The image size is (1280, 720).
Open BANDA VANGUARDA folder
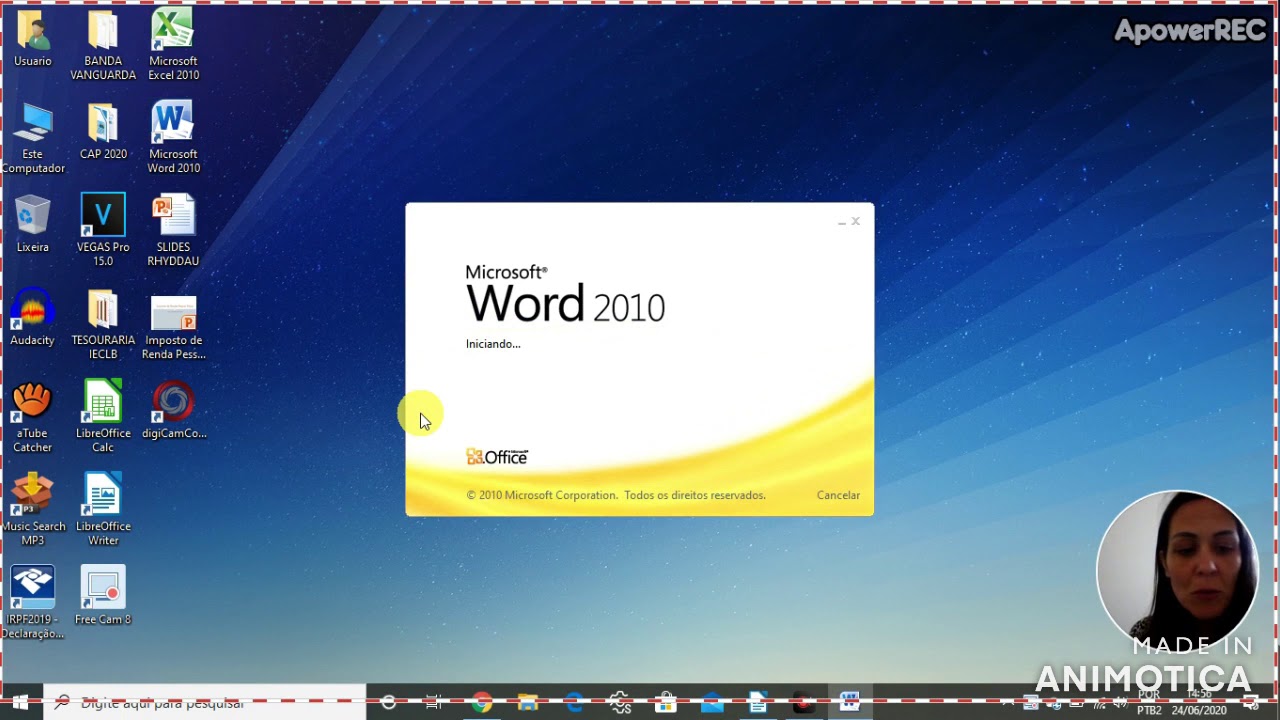click(x=103, y=45)
